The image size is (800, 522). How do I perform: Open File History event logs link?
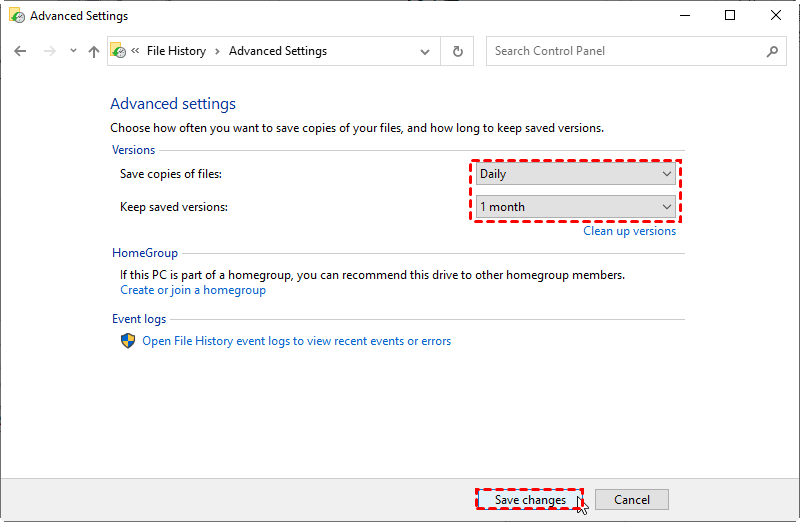point(296,341)
